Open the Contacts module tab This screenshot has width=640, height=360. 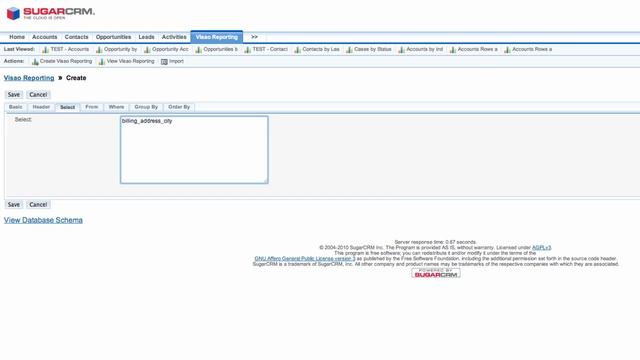tap(76, 37)
